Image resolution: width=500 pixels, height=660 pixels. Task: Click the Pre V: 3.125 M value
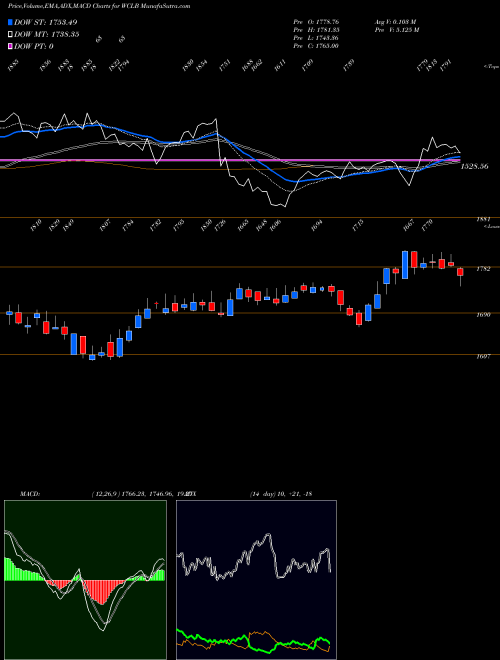click(396, 29)
